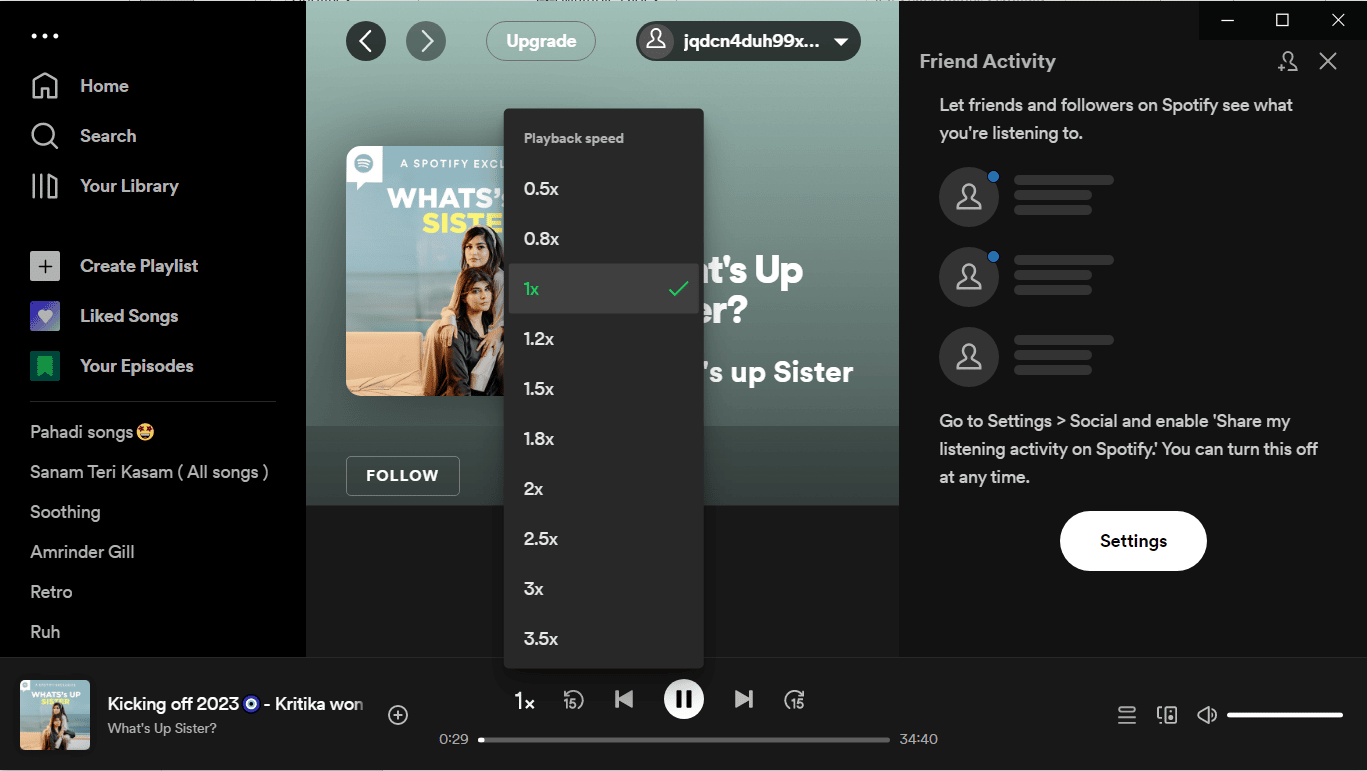This screenshot has width=1367, height=771.
Task: Open connect to a device
Action: coord(1167,715)
